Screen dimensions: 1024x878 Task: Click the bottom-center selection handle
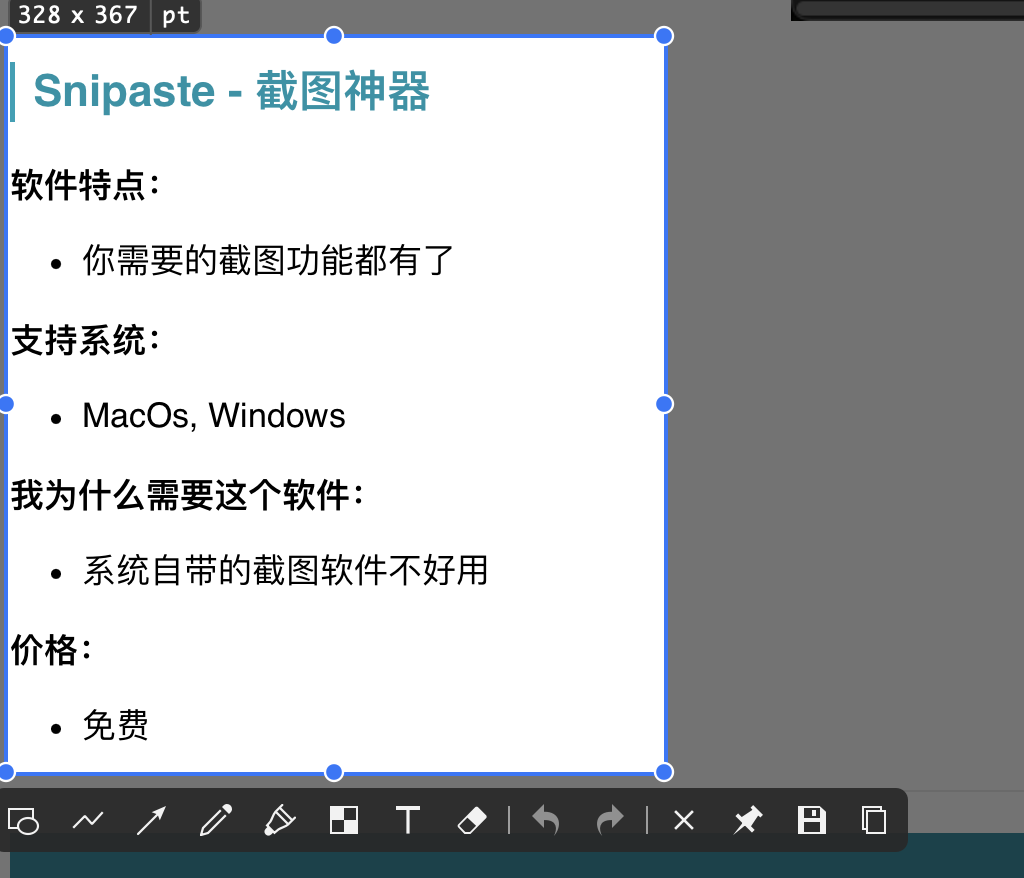click(x=334, y=773)
